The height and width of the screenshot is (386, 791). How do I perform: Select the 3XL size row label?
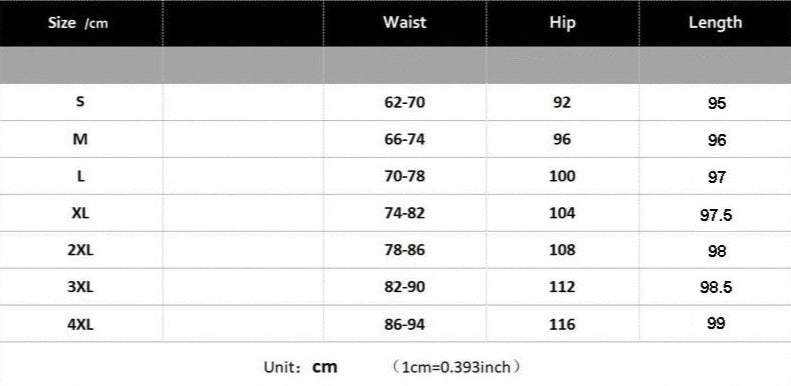[x=80, y=287]
